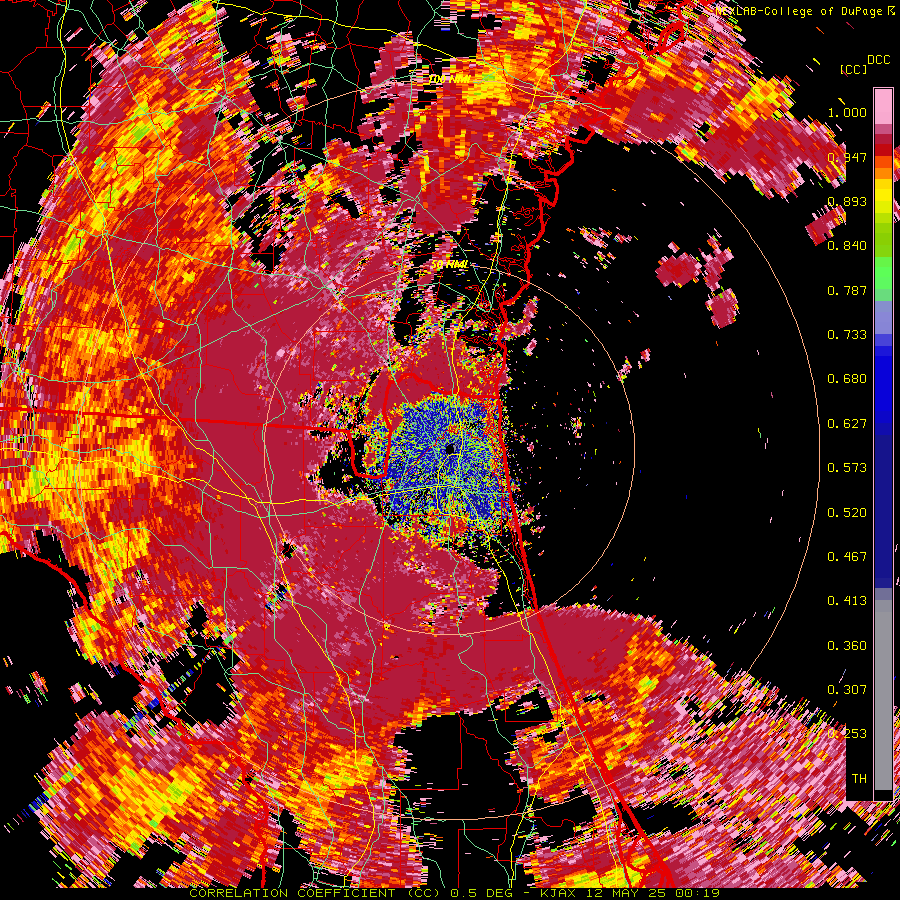Click the CORRELATION COEFFICIENT caption text
The height and width of the screenshot is (900, 900).
point(292,893)
